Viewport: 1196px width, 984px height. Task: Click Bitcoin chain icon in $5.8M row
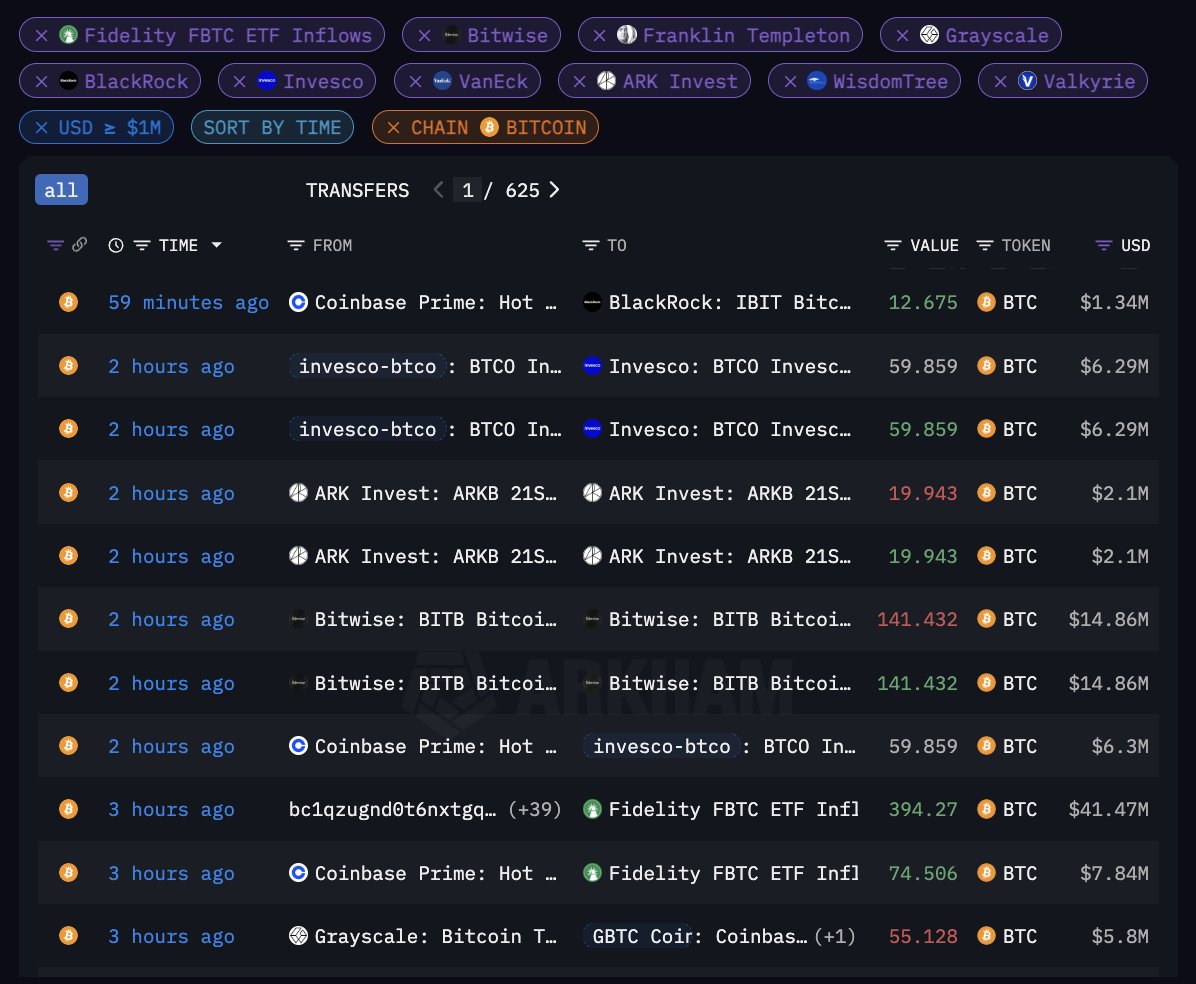(69, 935)
